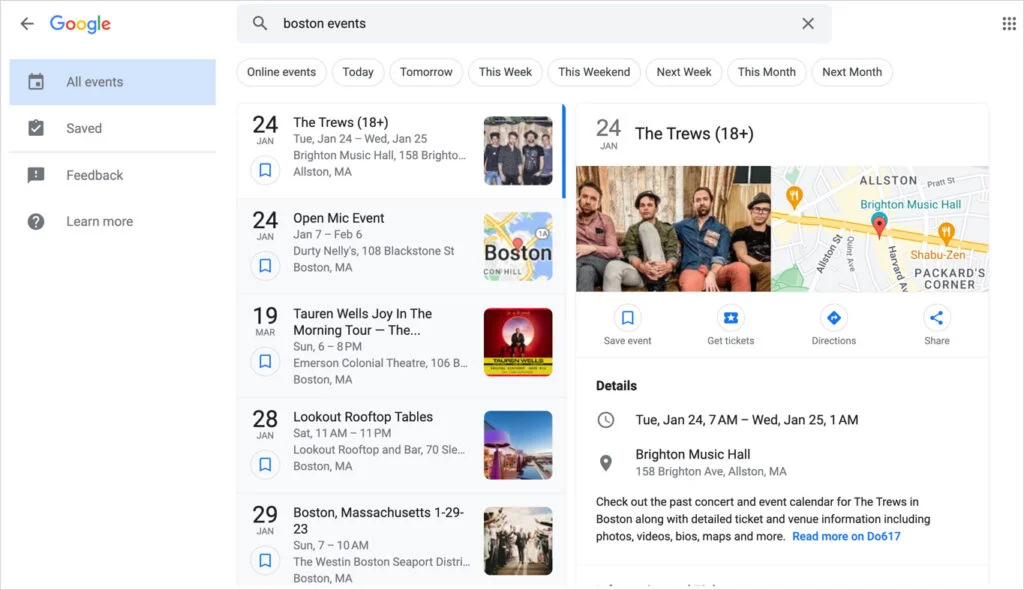
Task: Click the back arrow beside Google logo
Action: click(x=27, y=24)
